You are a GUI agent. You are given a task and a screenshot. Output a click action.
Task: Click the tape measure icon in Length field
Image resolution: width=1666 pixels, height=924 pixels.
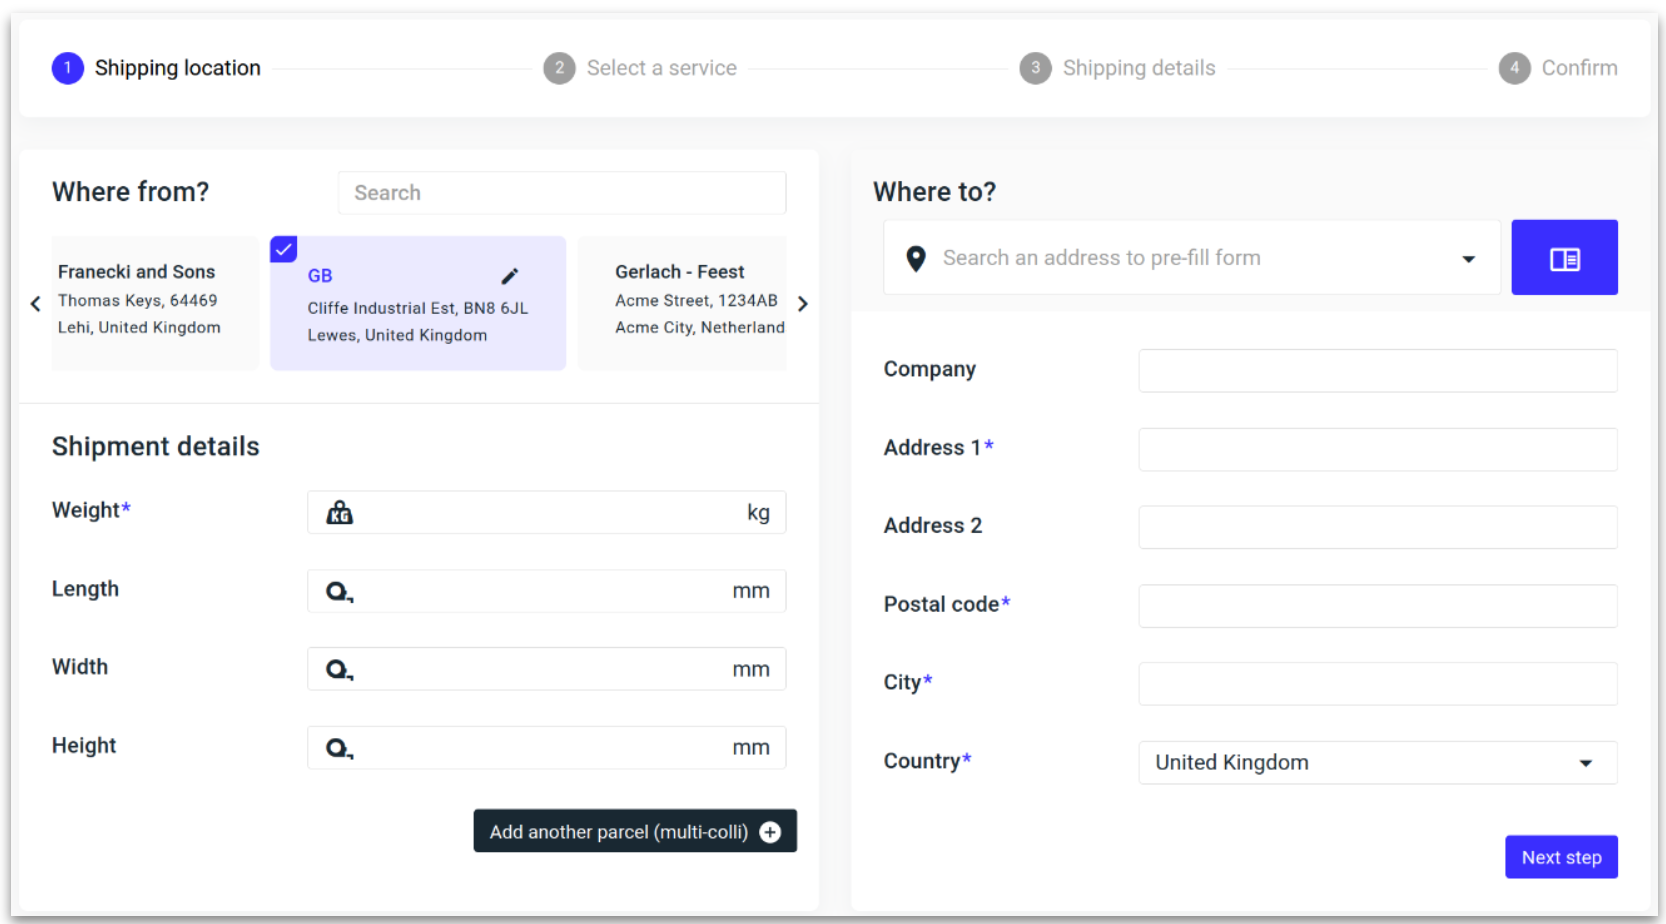pyautogui.click(x=340, y=592)
